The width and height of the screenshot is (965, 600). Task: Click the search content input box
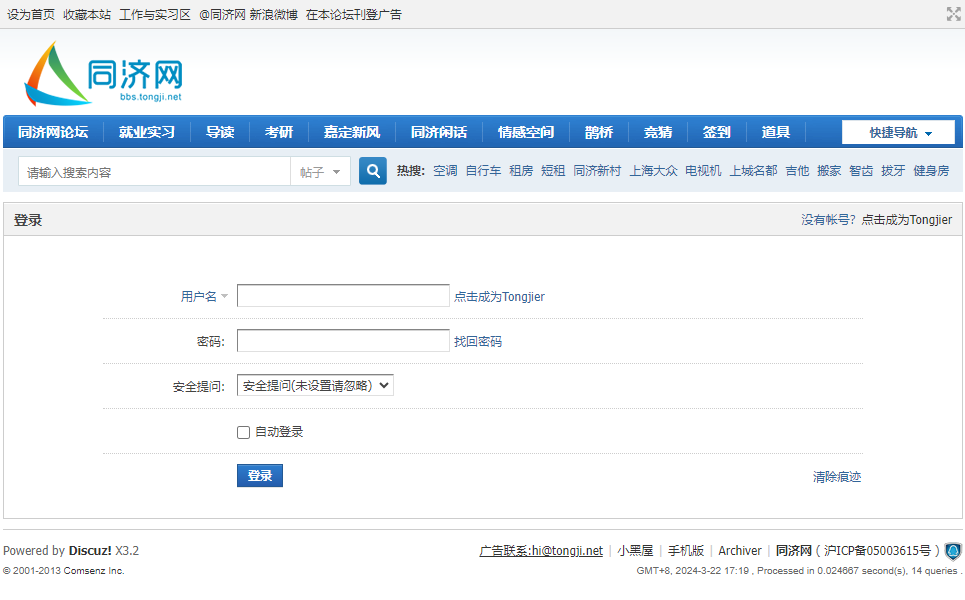point(154,172)
